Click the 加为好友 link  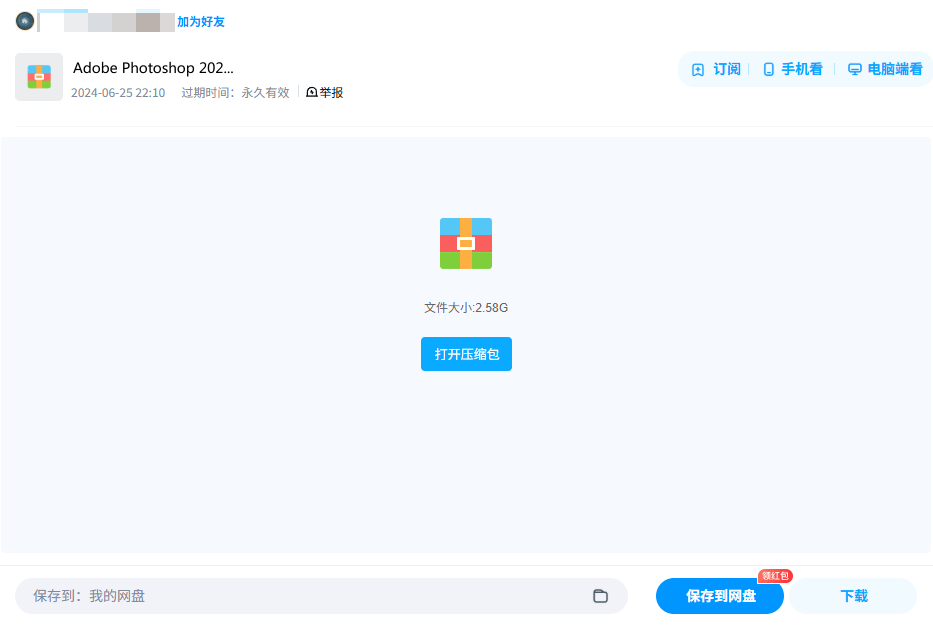(203, 20)
